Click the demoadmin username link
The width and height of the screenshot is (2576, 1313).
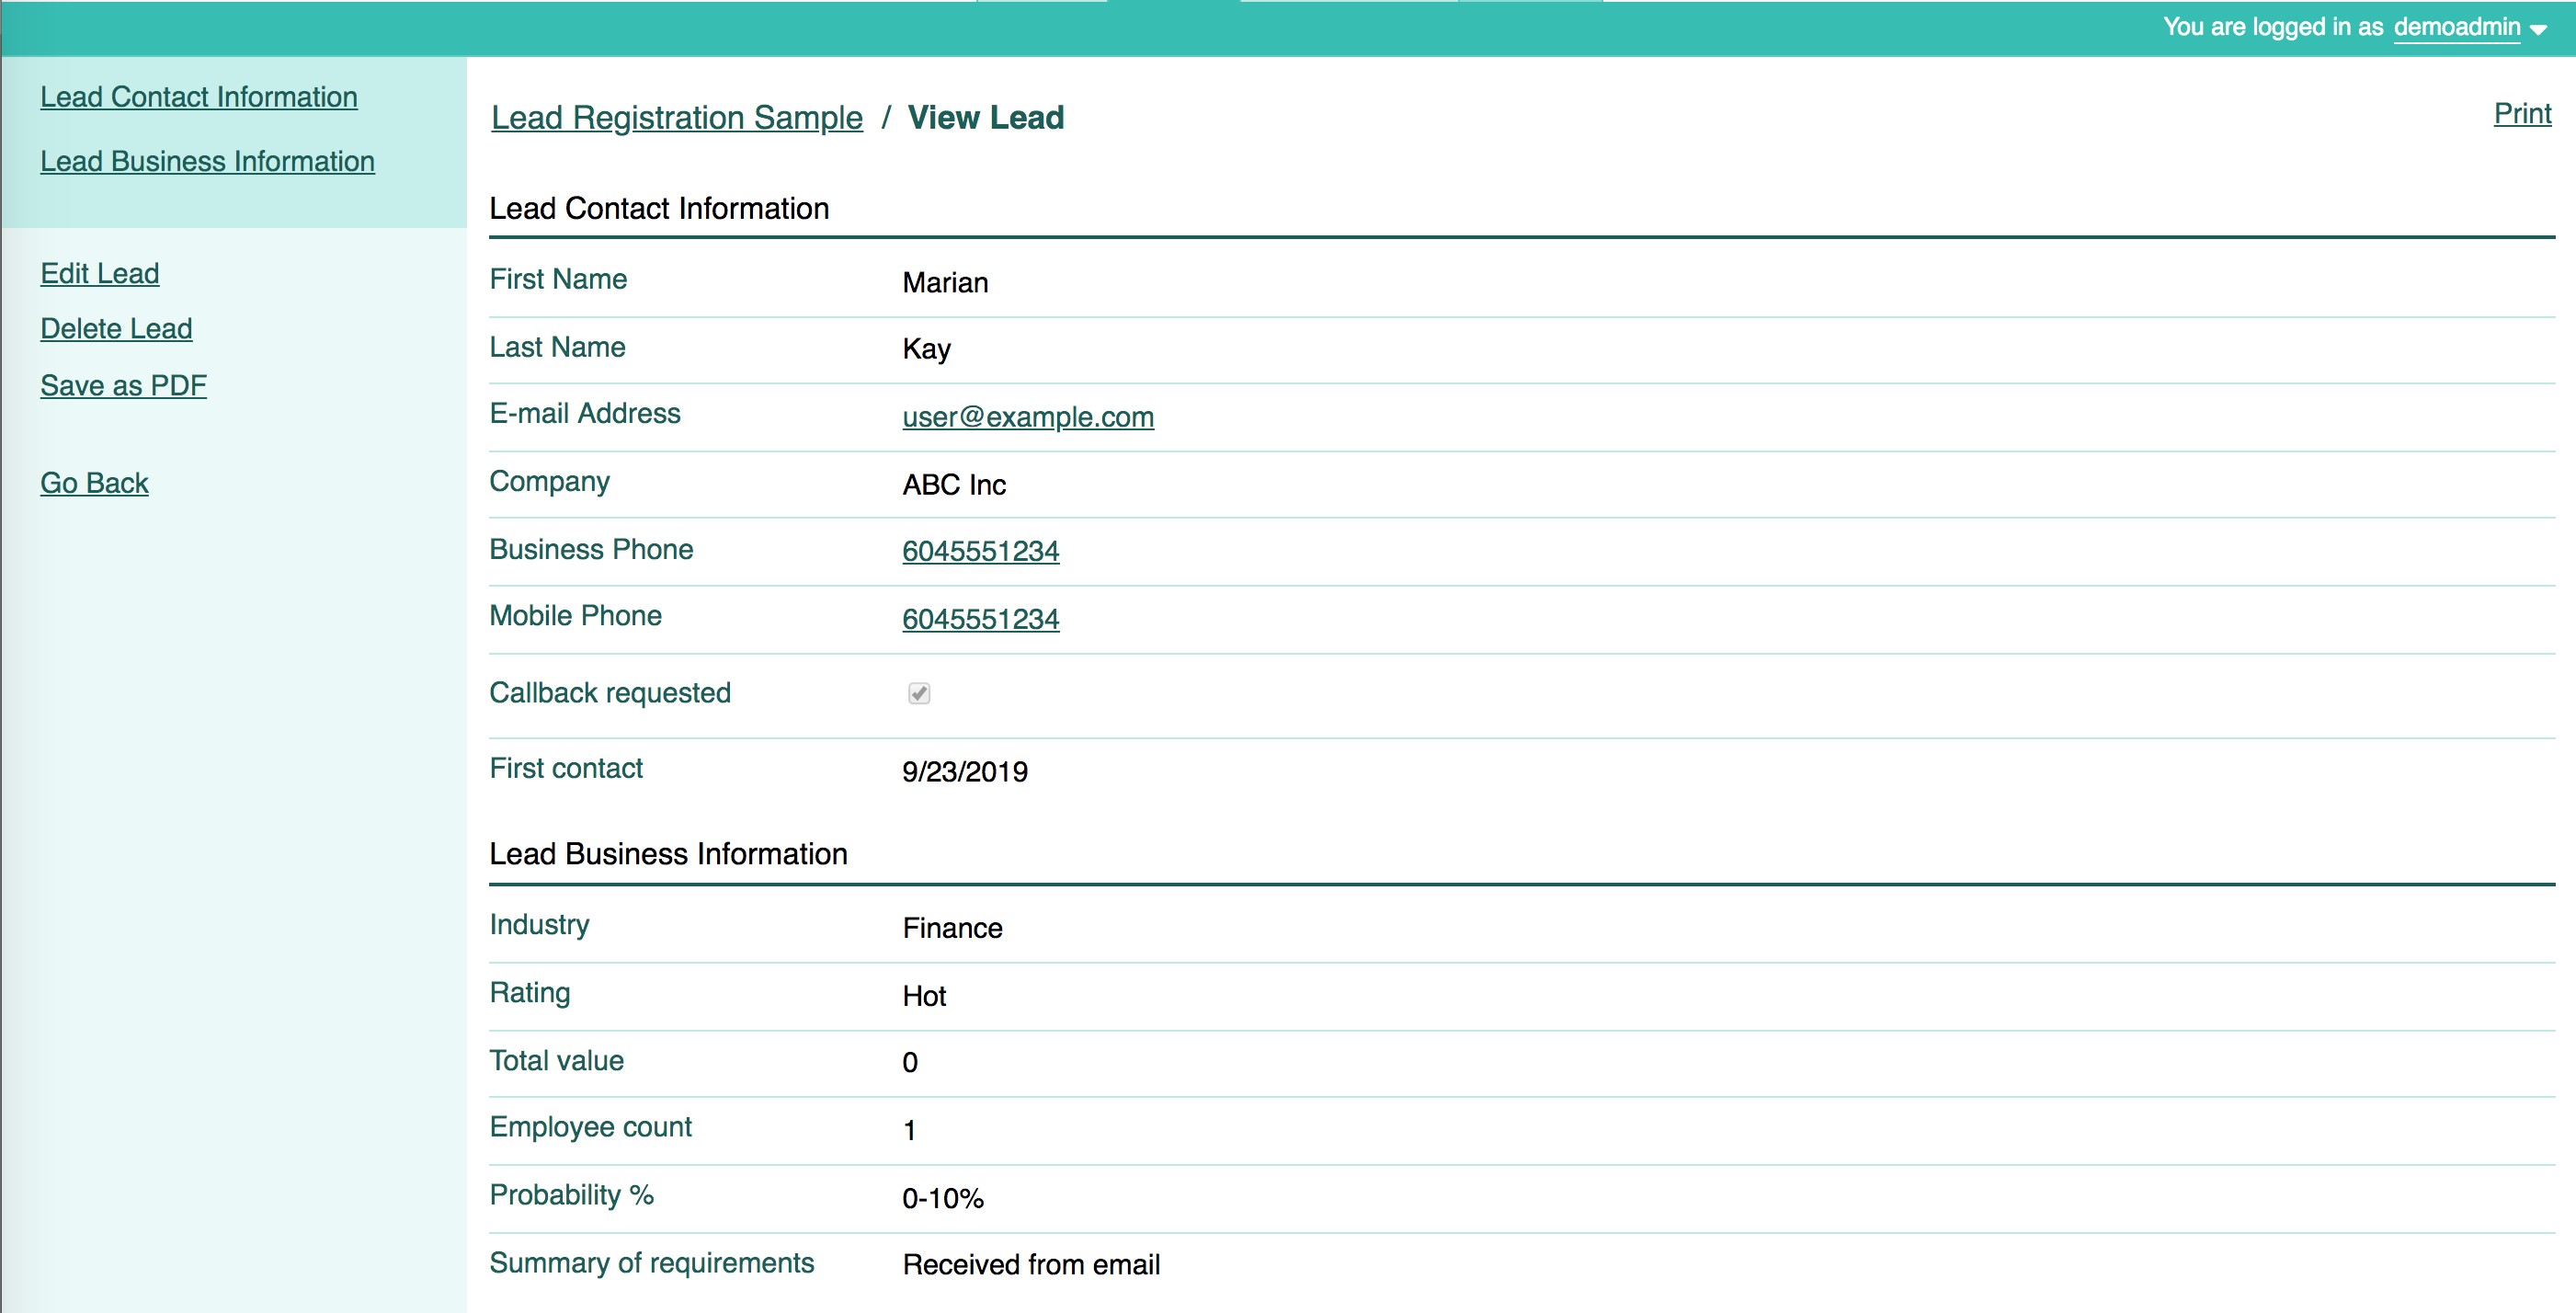click(x=2456, y=27)
